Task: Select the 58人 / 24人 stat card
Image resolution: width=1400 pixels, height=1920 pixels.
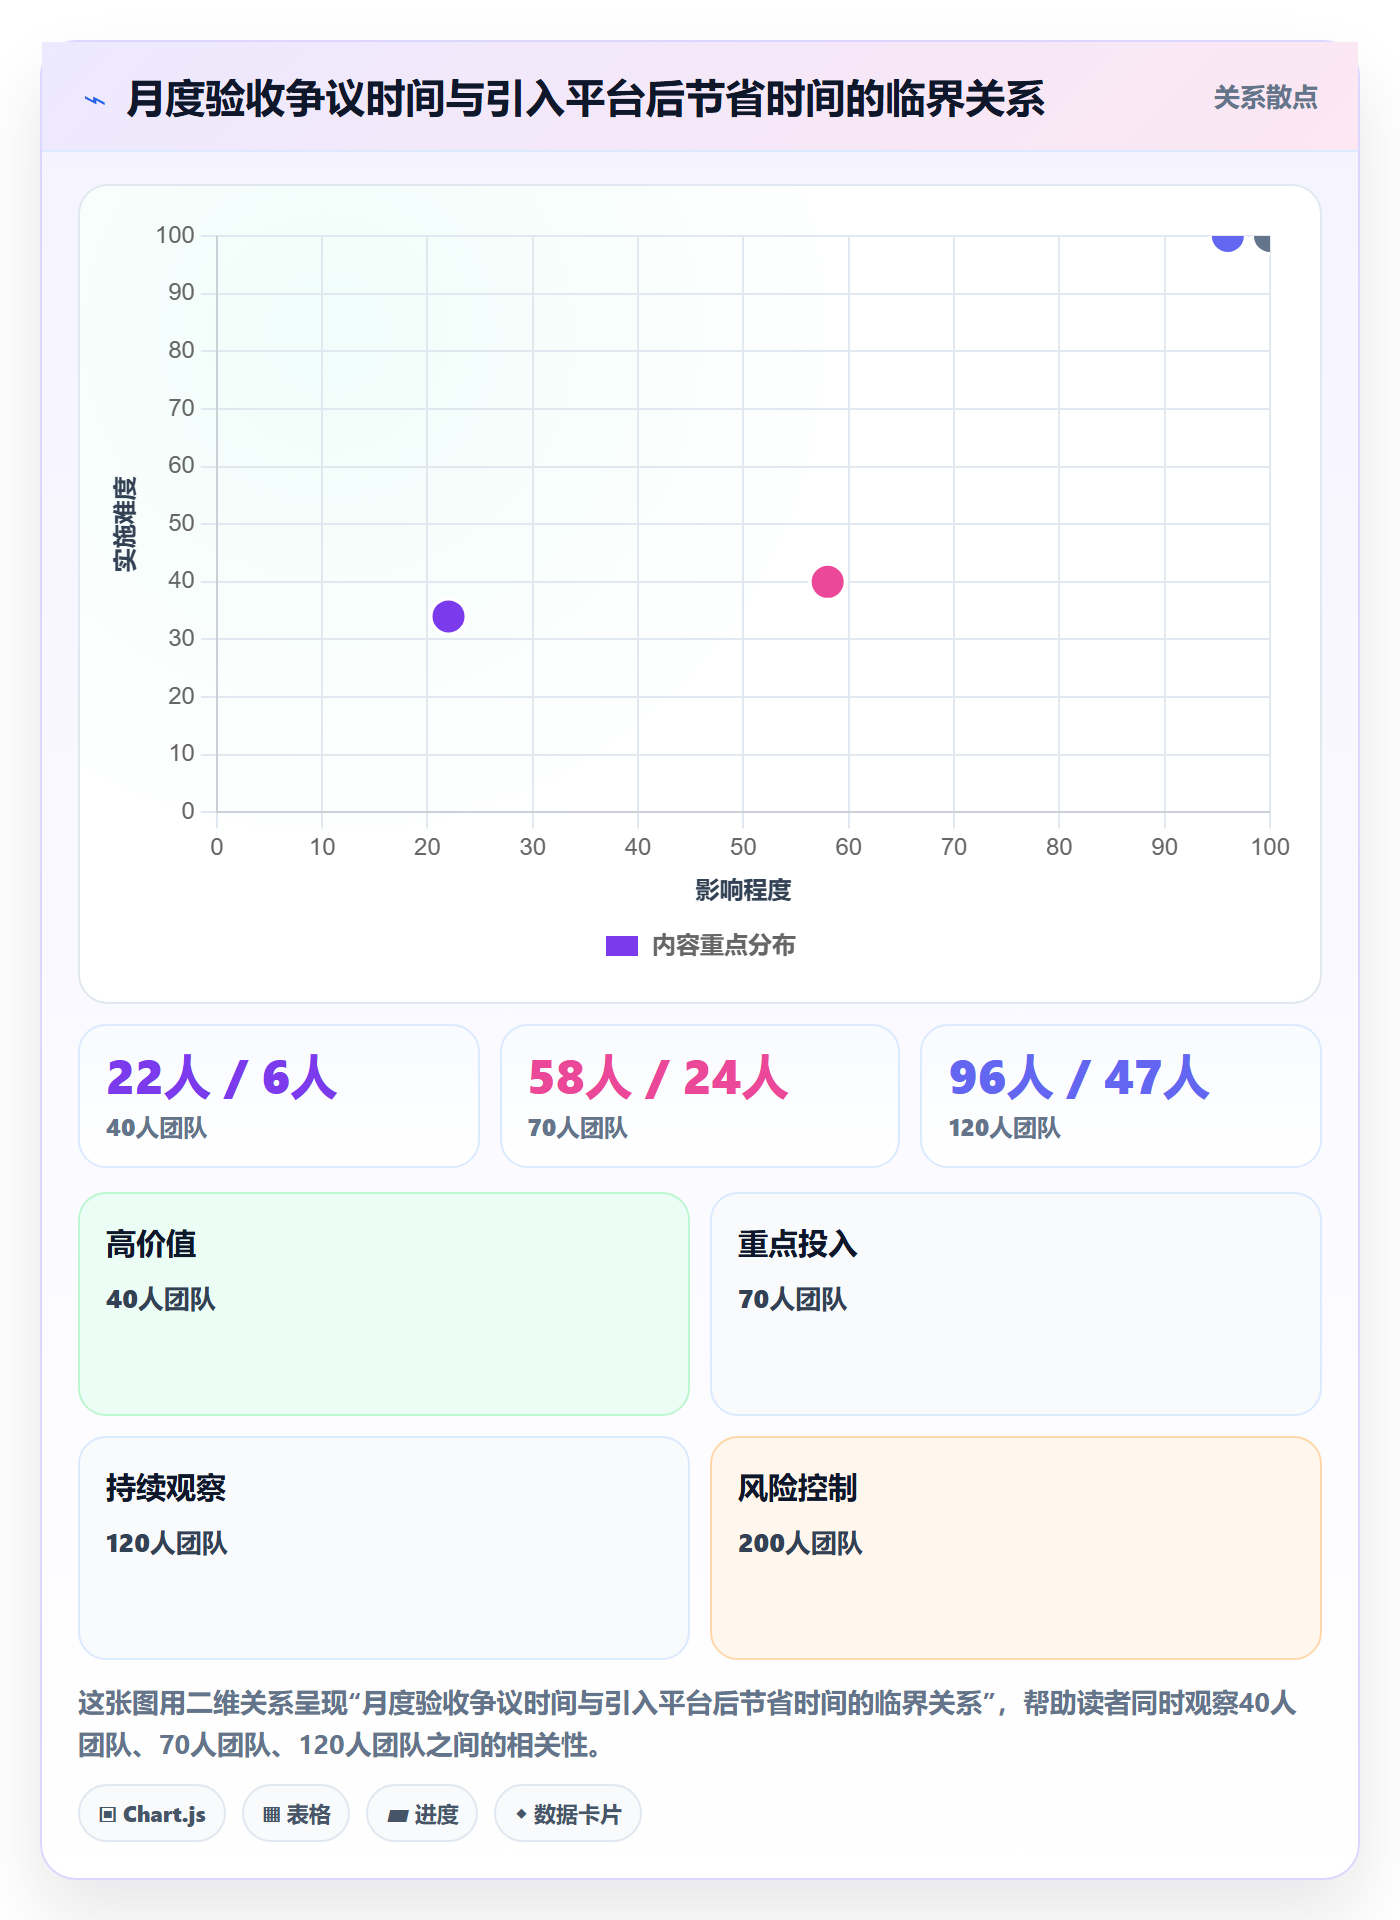Action: tap(700, 1096)
